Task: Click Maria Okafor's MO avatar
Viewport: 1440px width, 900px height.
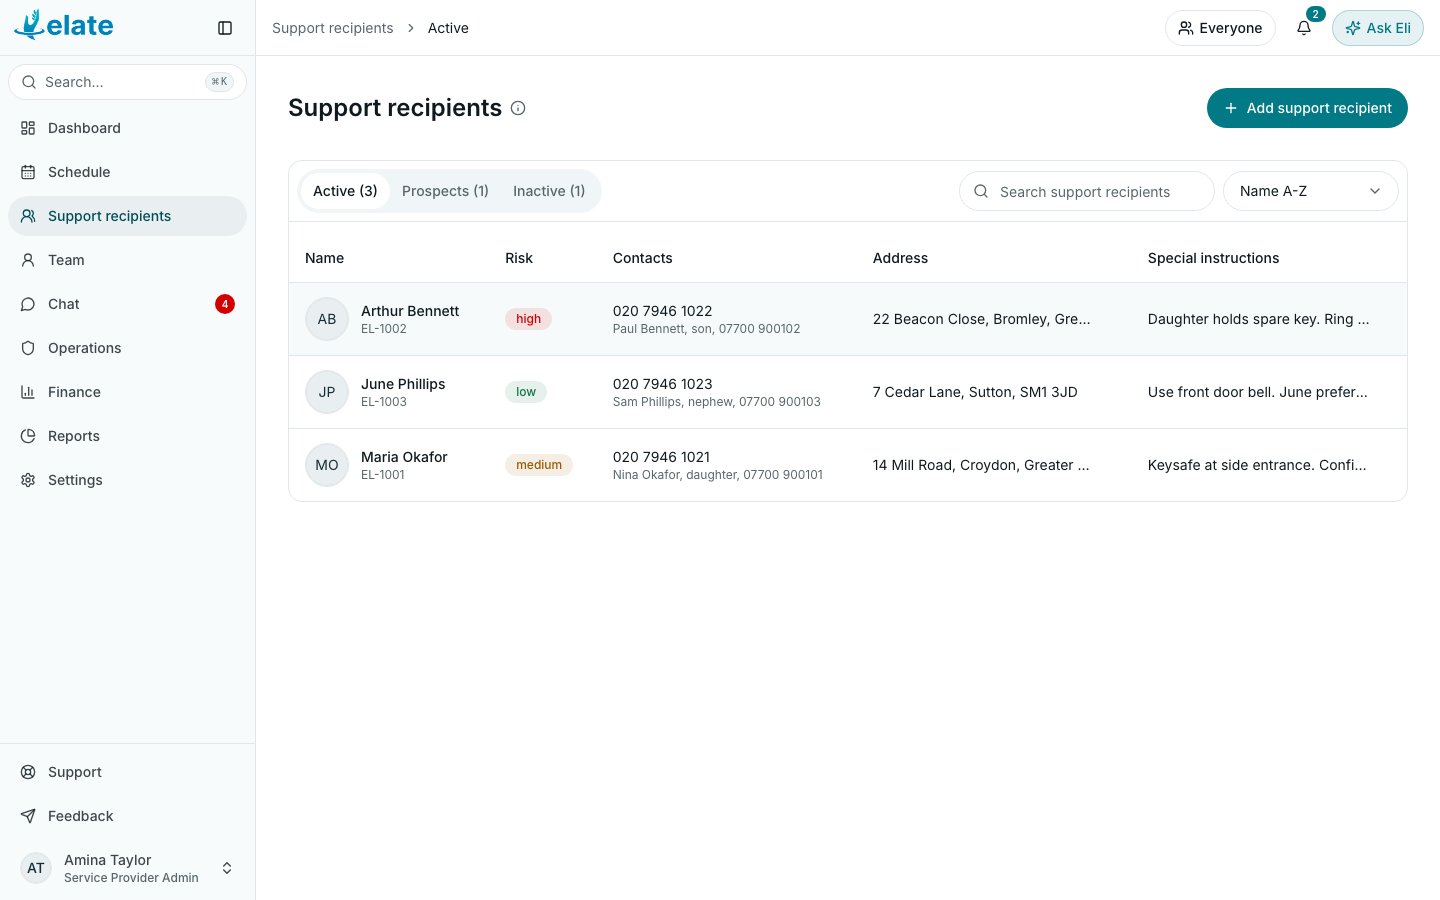Action: (x=327, y=465)
